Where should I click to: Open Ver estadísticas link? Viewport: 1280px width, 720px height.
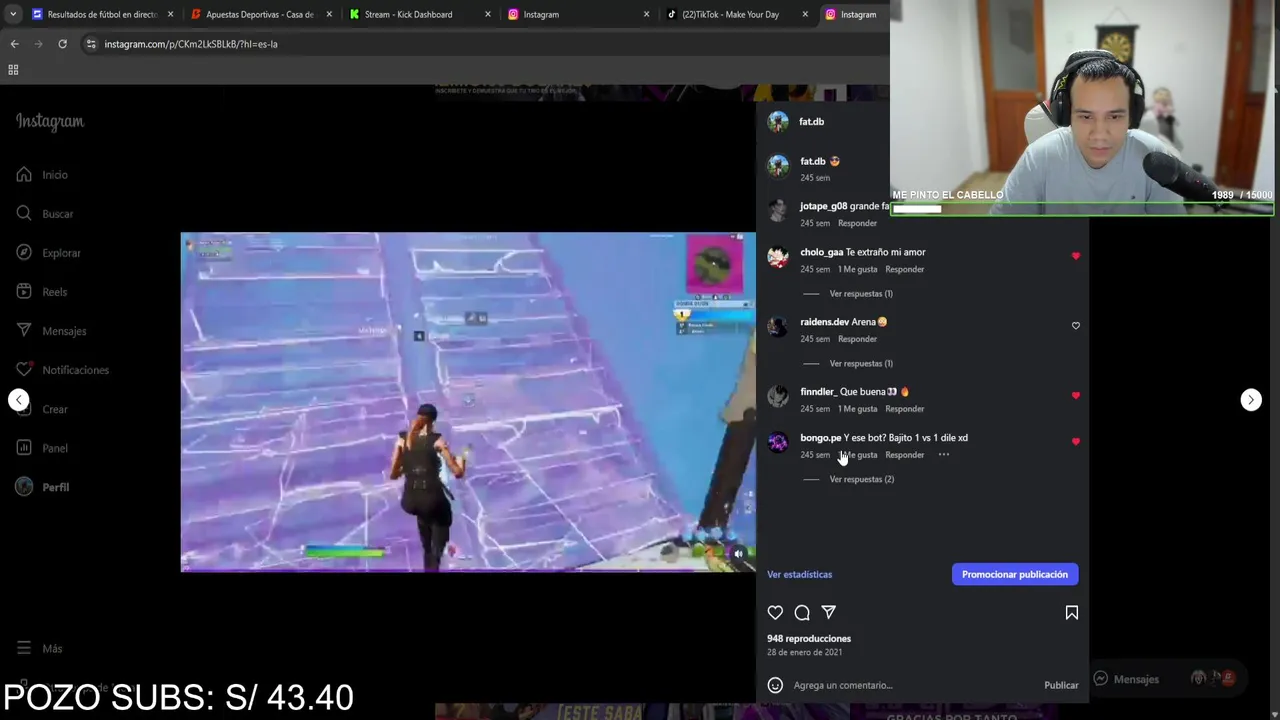coord(799,575)
